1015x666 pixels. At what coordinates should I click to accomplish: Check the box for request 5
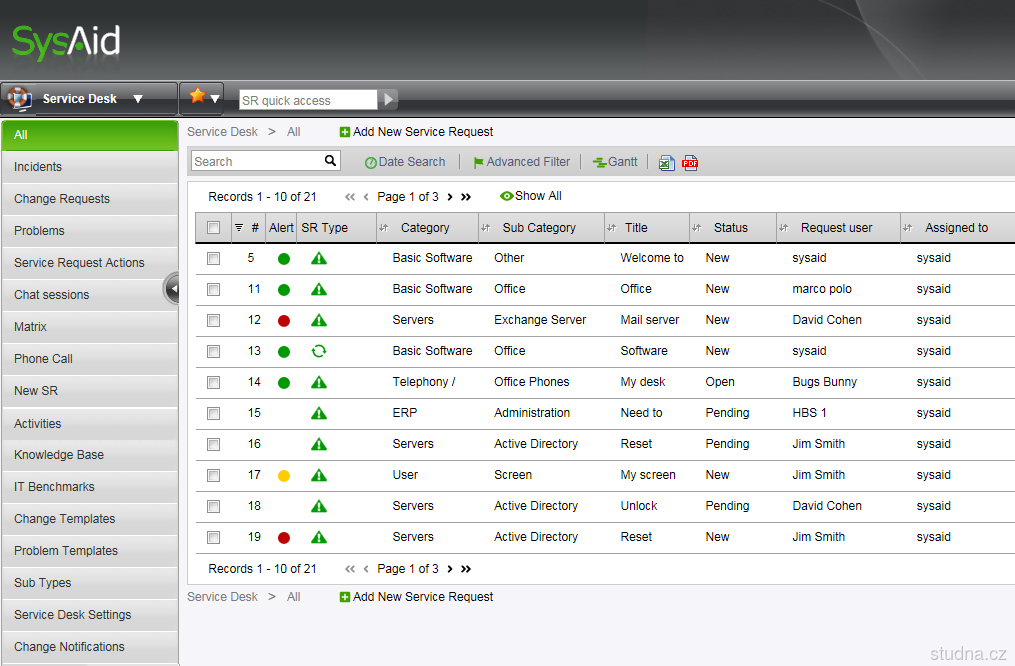(213, 258)
